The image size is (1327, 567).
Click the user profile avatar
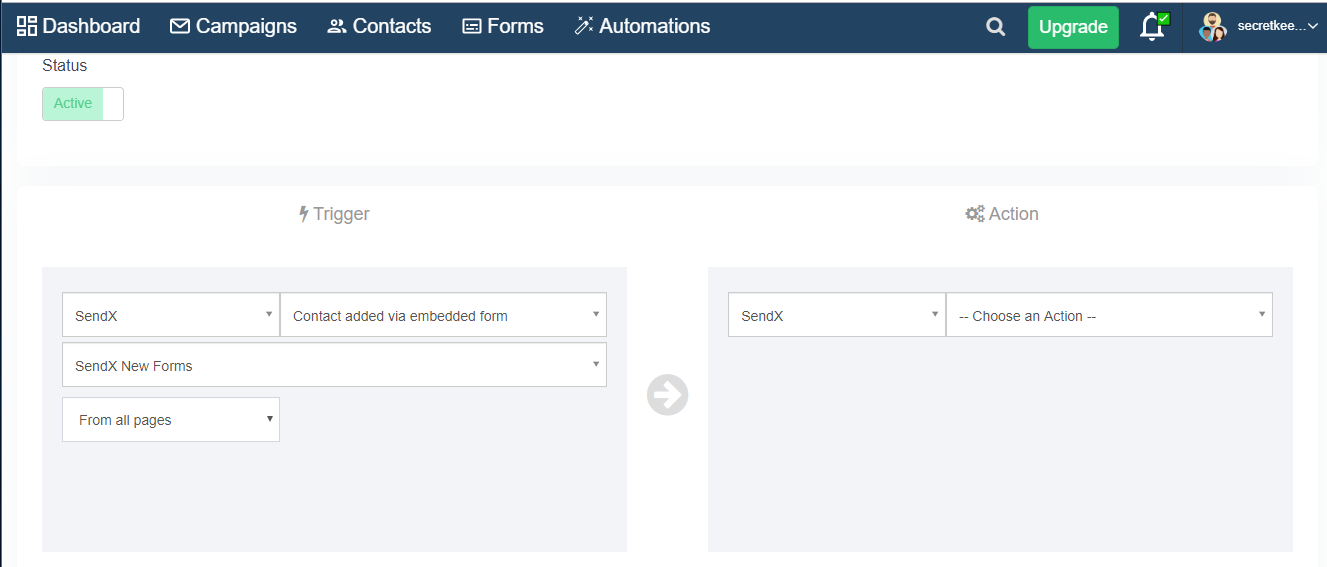(x=1213, y=27)
